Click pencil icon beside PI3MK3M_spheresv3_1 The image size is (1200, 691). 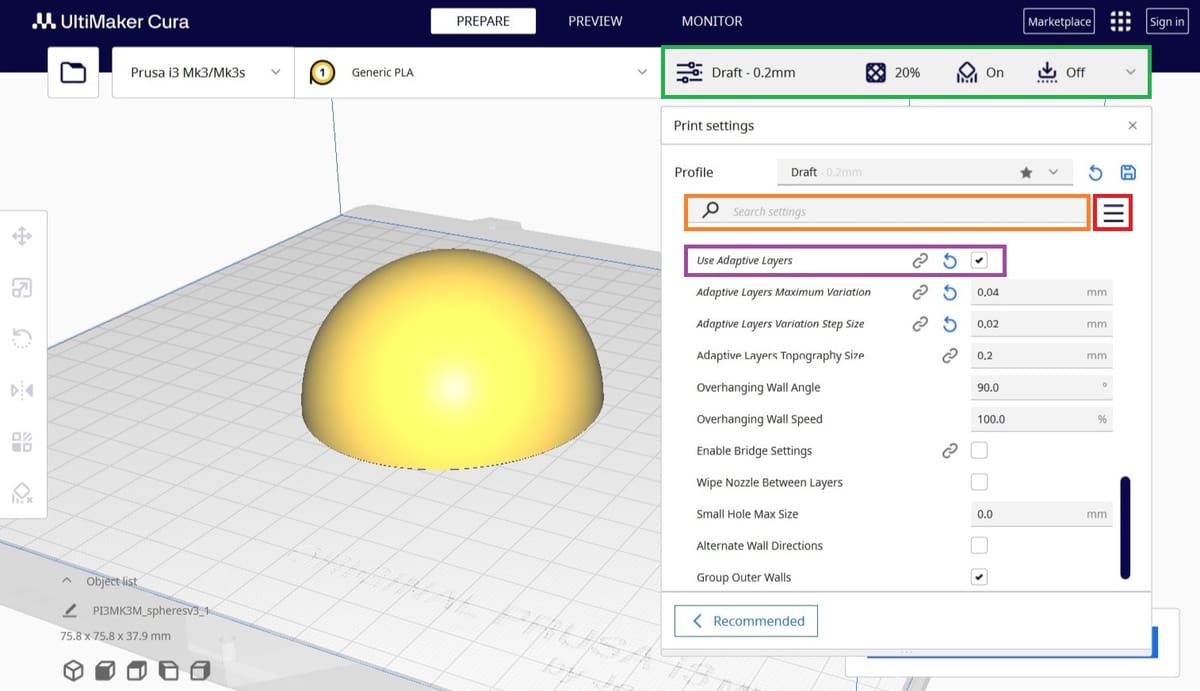click(x=69, y=610)
